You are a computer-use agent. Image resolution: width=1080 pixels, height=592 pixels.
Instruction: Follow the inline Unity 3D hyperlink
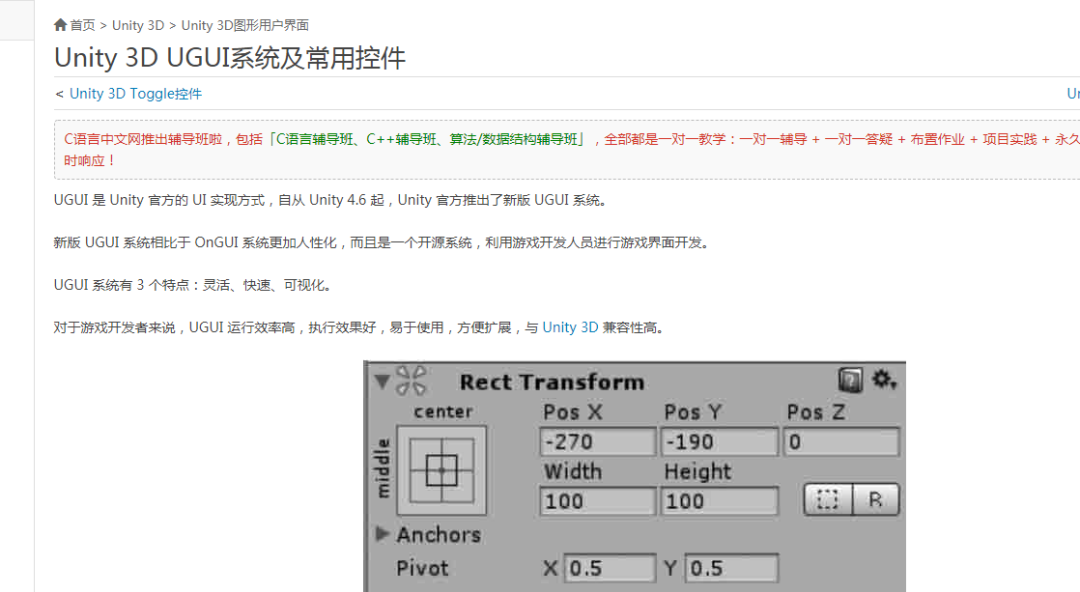click(570, 327)
